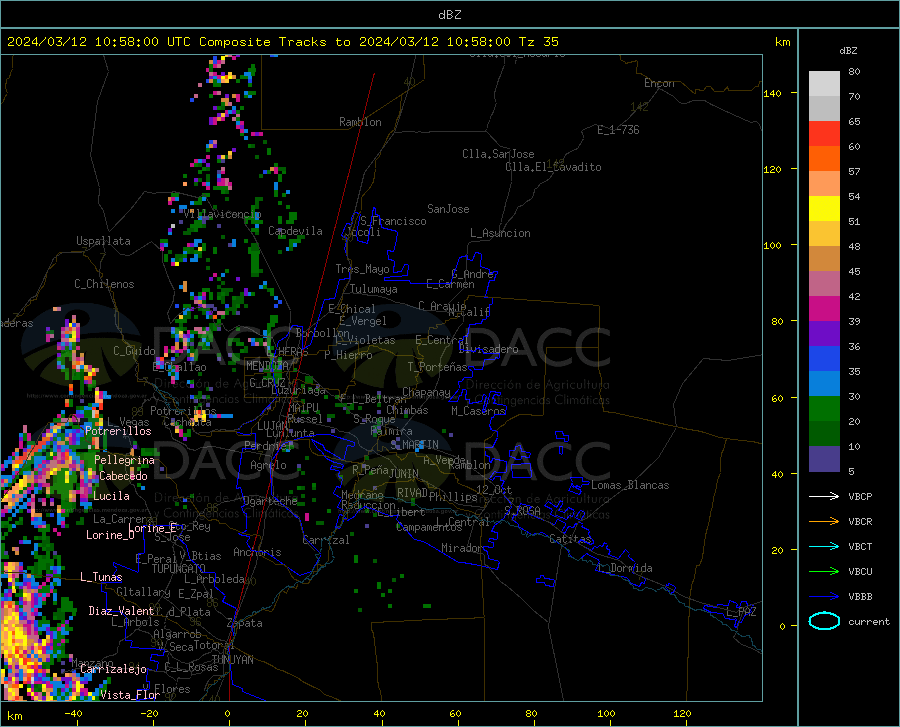The image size is (900, 727).
Task: Click the 'Clla.SanJose' label
Action: pyautogui.click(x=498, y=154)
